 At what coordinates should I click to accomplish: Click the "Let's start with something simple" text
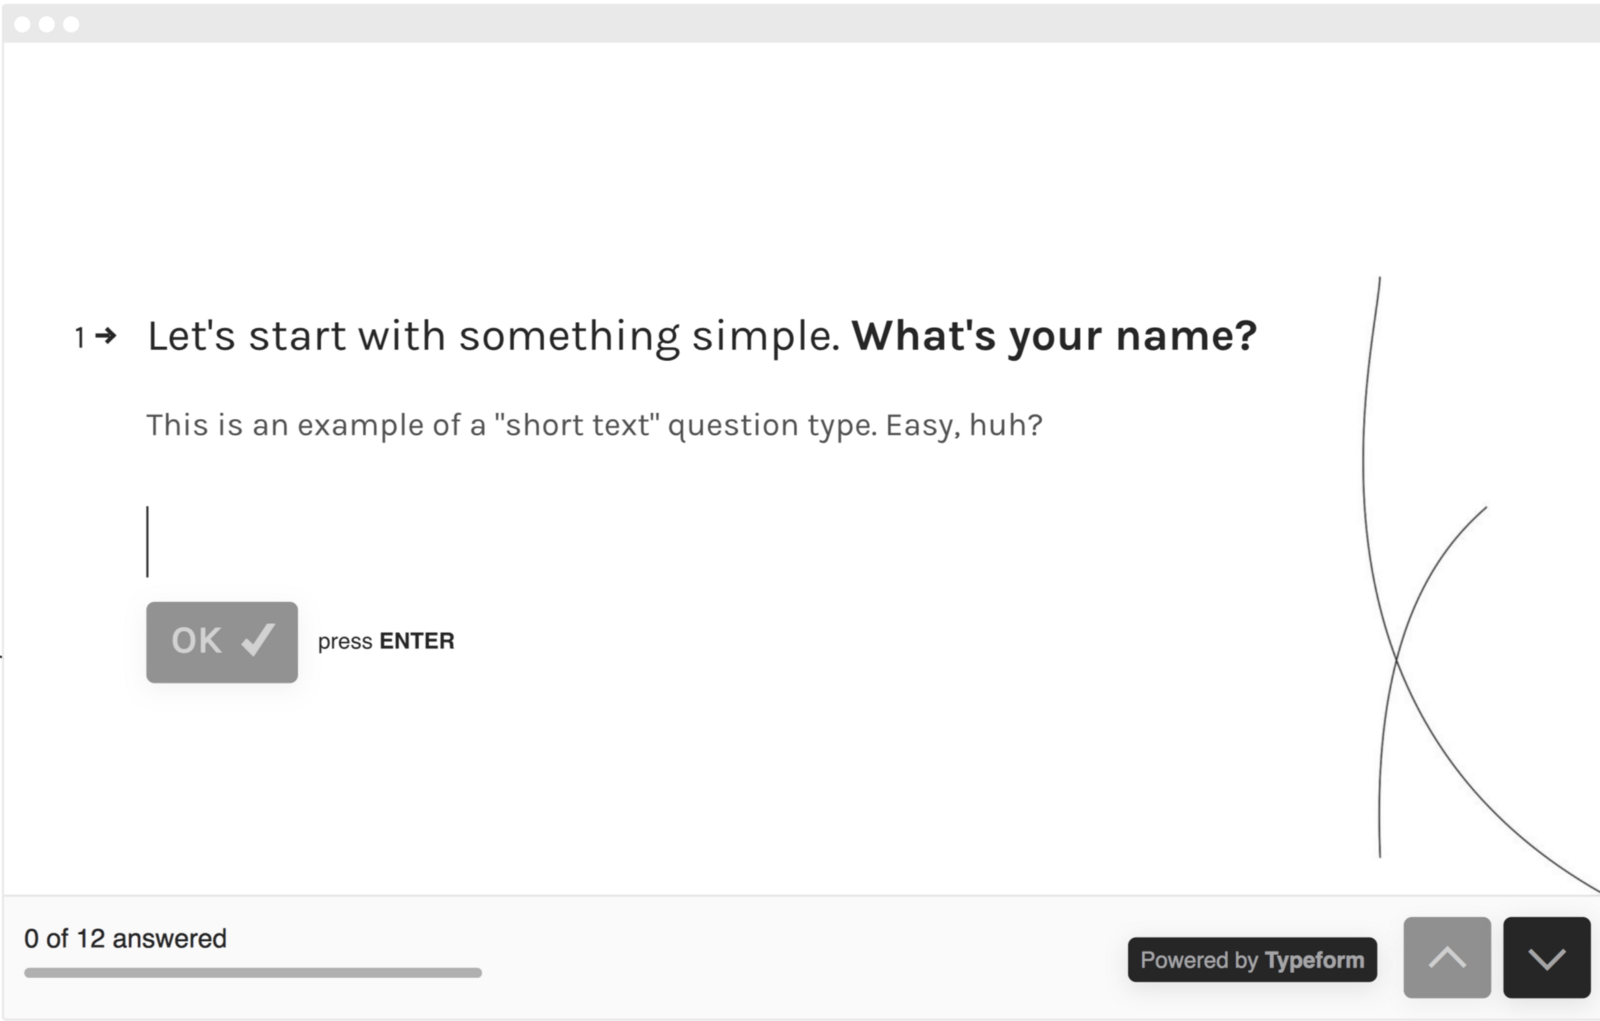pyautogui.click(x=493, y=336)
